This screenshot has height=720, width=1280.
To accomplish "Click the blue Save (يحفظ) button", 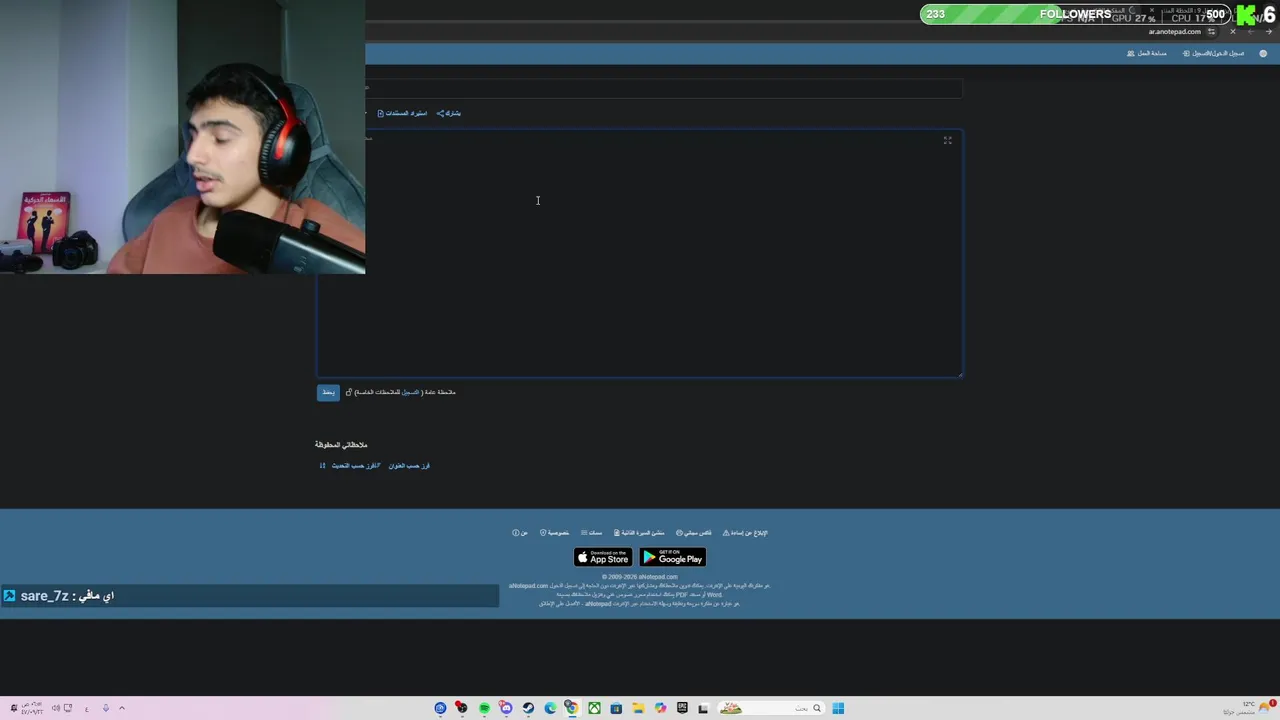I will [x=328, y=392].
